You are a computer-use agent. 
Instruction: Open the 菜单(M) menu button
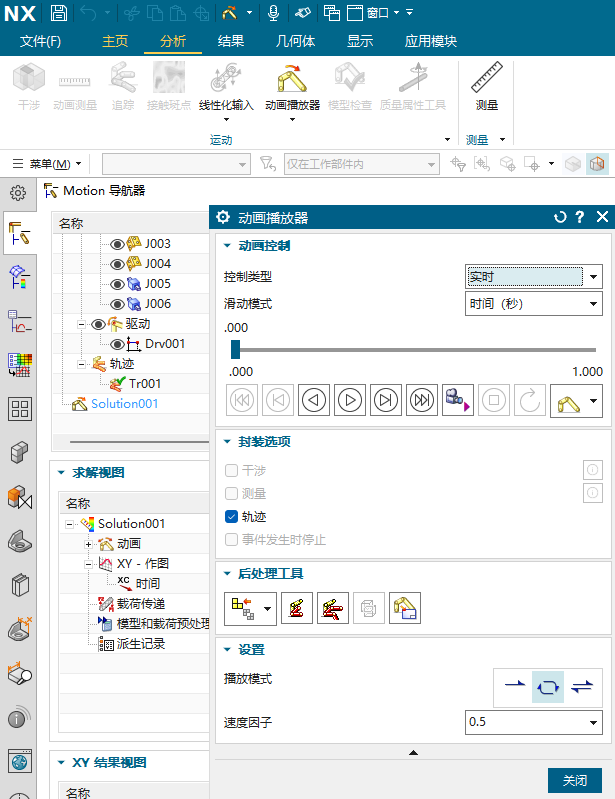tap(47, 164)
